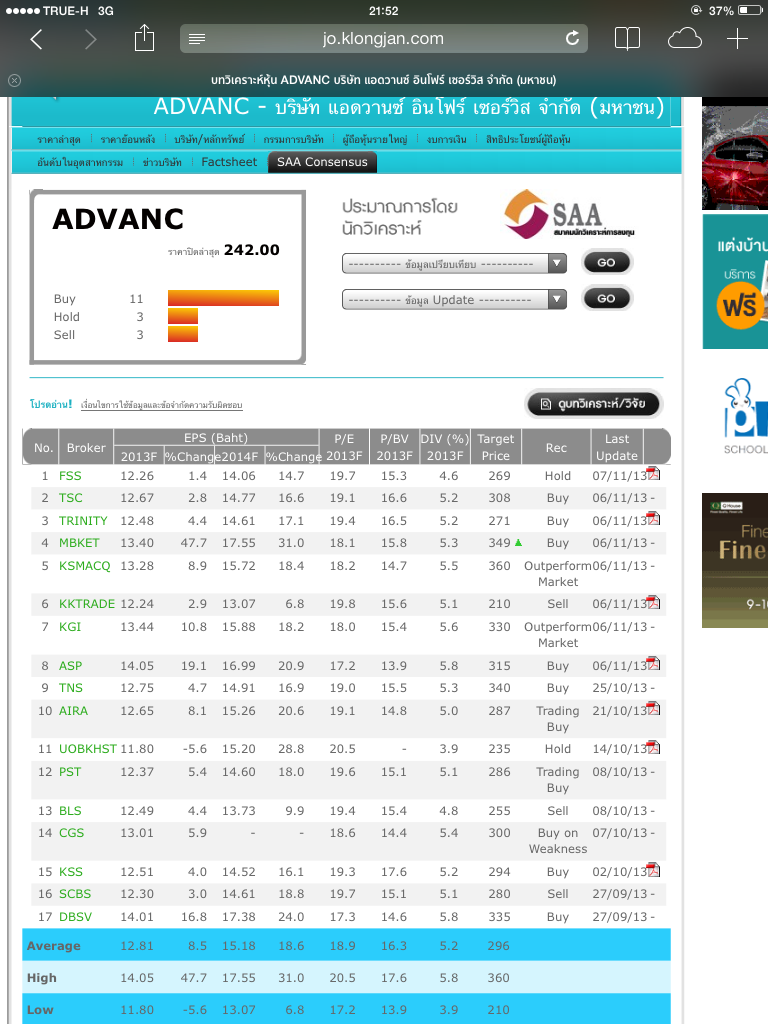Viewport: 768px width, 1024px height.
Task: Click the TRINITY broker link
Action: 83,520
